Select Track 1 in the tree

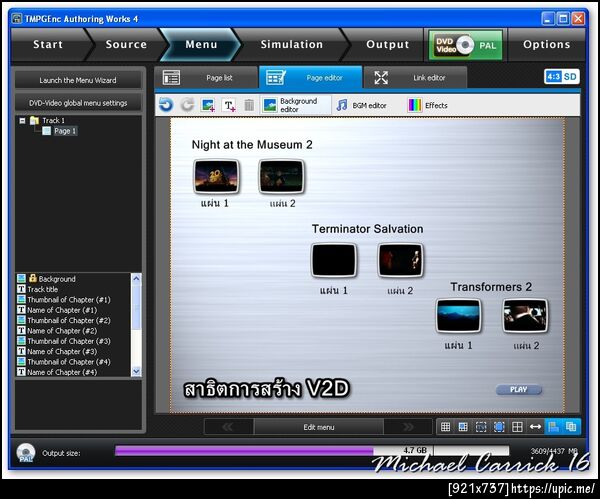pos(53,121)
